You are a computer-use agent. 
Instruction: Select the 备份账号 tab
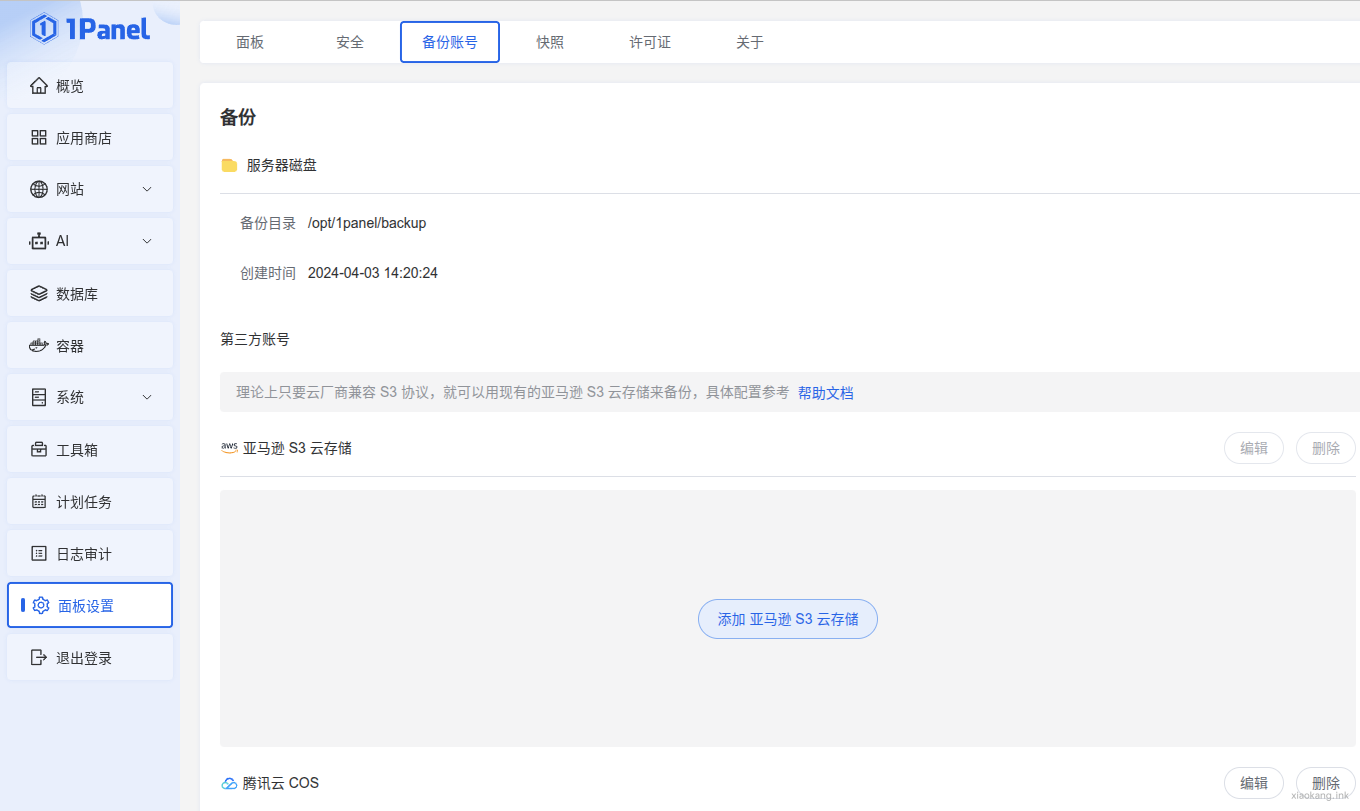tap(450, 42)
